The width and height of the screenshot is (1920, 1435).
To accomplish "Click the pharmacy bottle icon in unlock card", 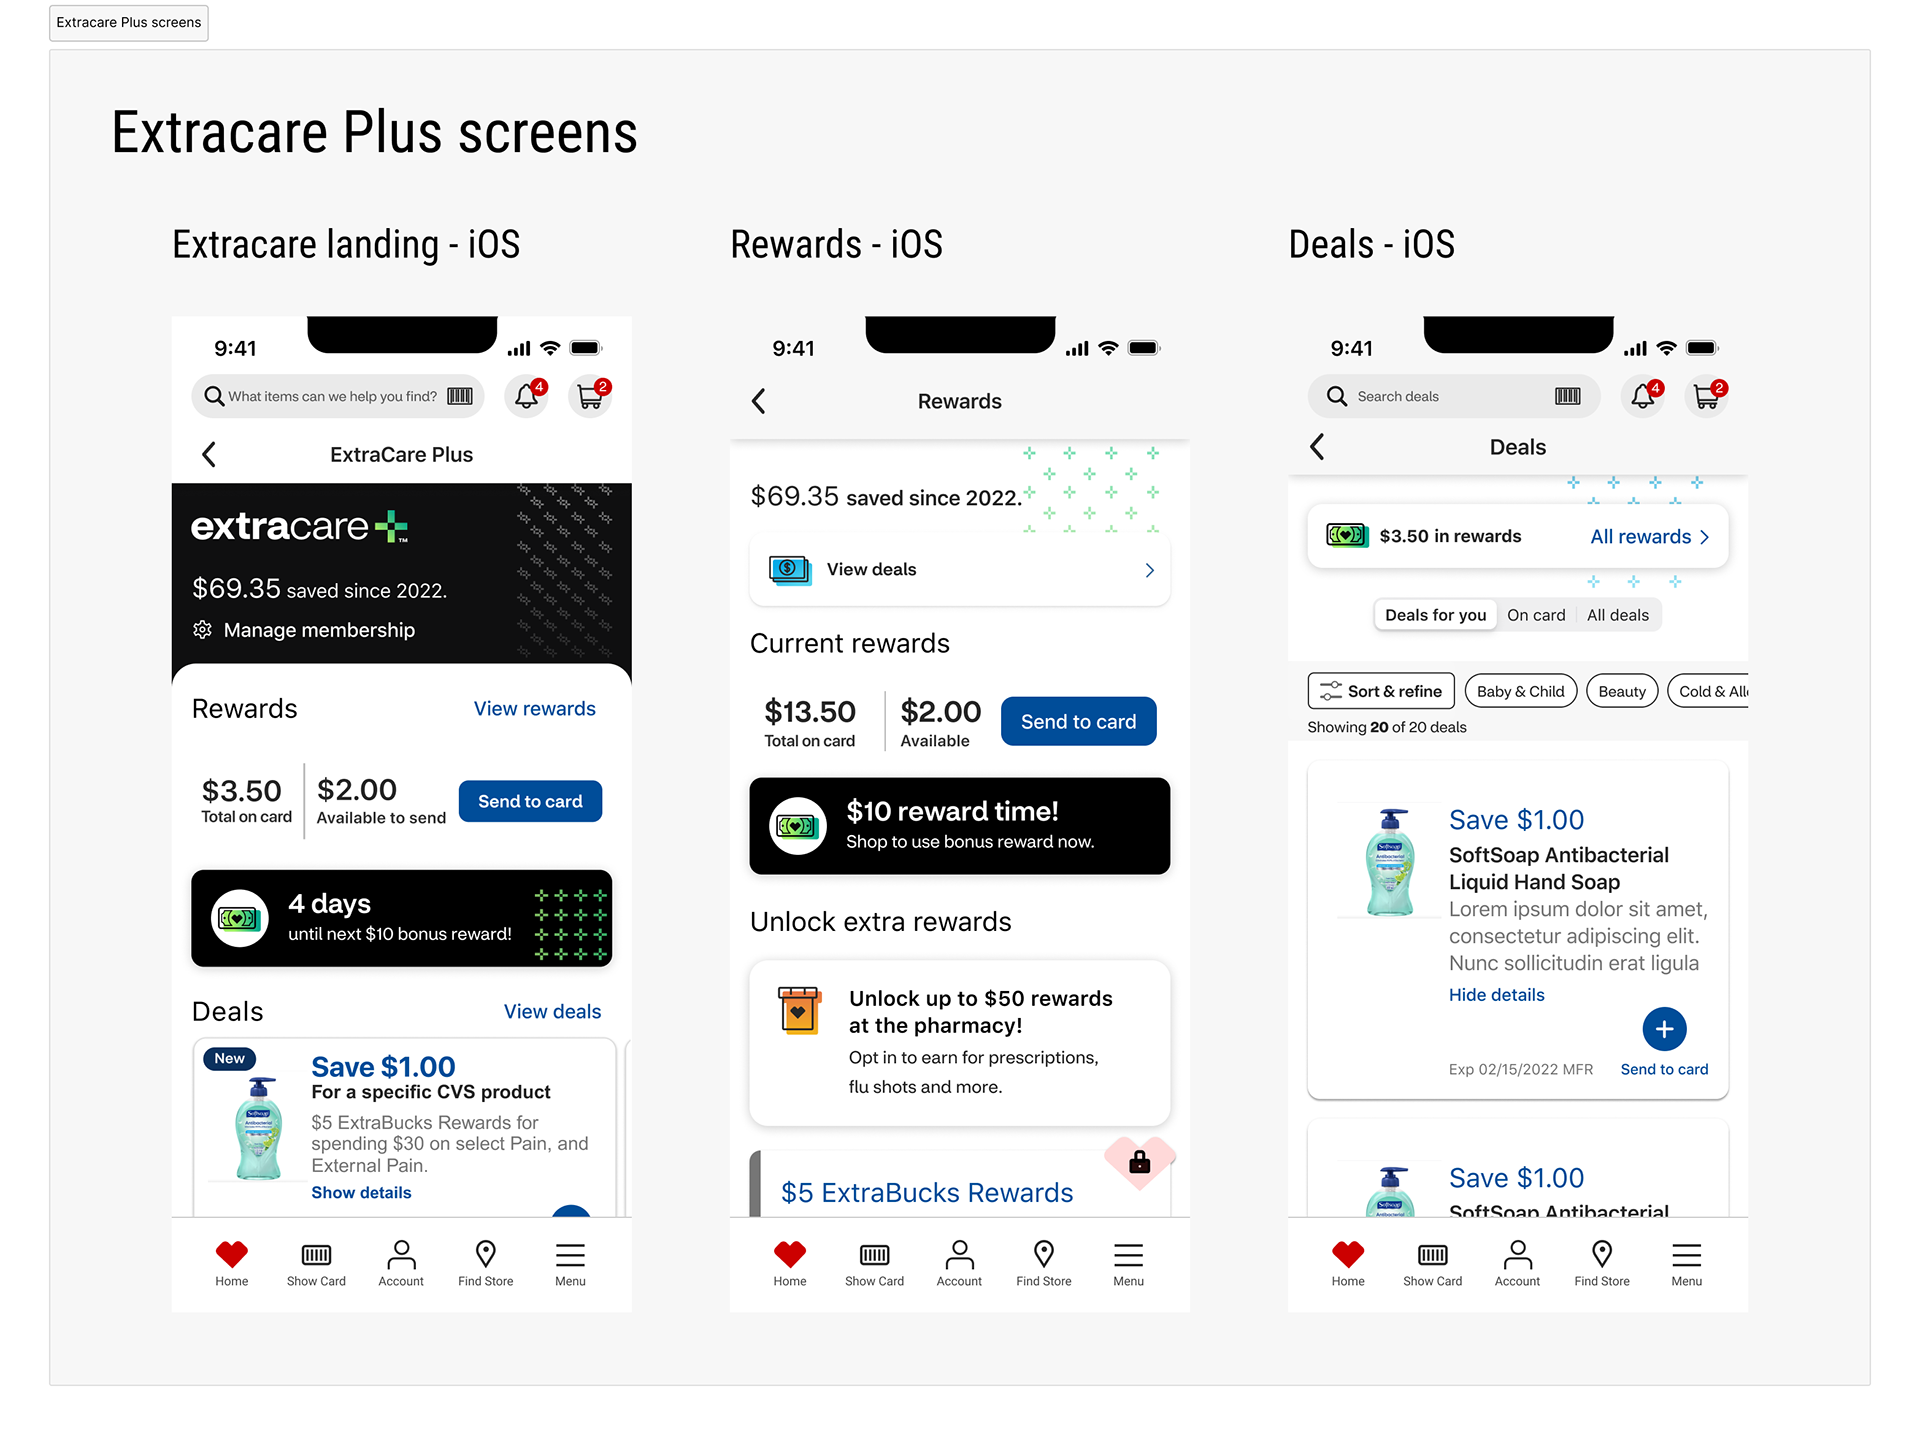I will click(799, 1010).
